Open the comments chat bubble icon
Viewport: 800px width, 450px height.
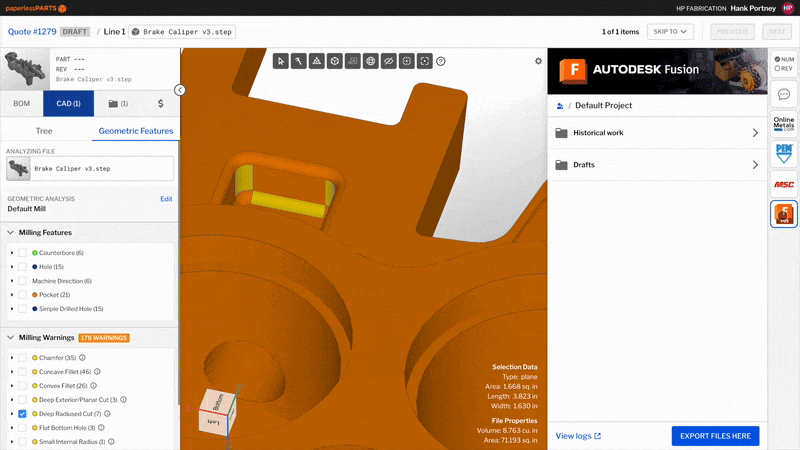click(x=784, y=94)
